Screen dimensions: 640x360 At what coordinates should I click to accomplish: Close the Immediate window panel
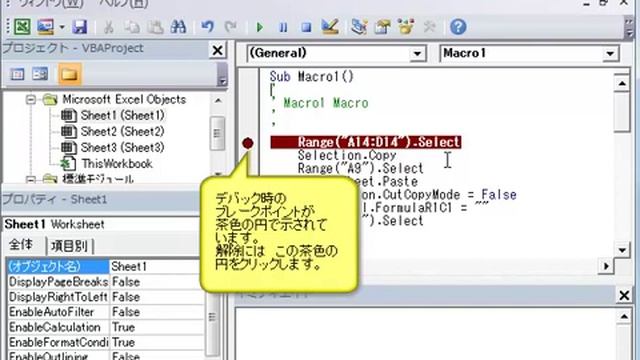[624, 295]
